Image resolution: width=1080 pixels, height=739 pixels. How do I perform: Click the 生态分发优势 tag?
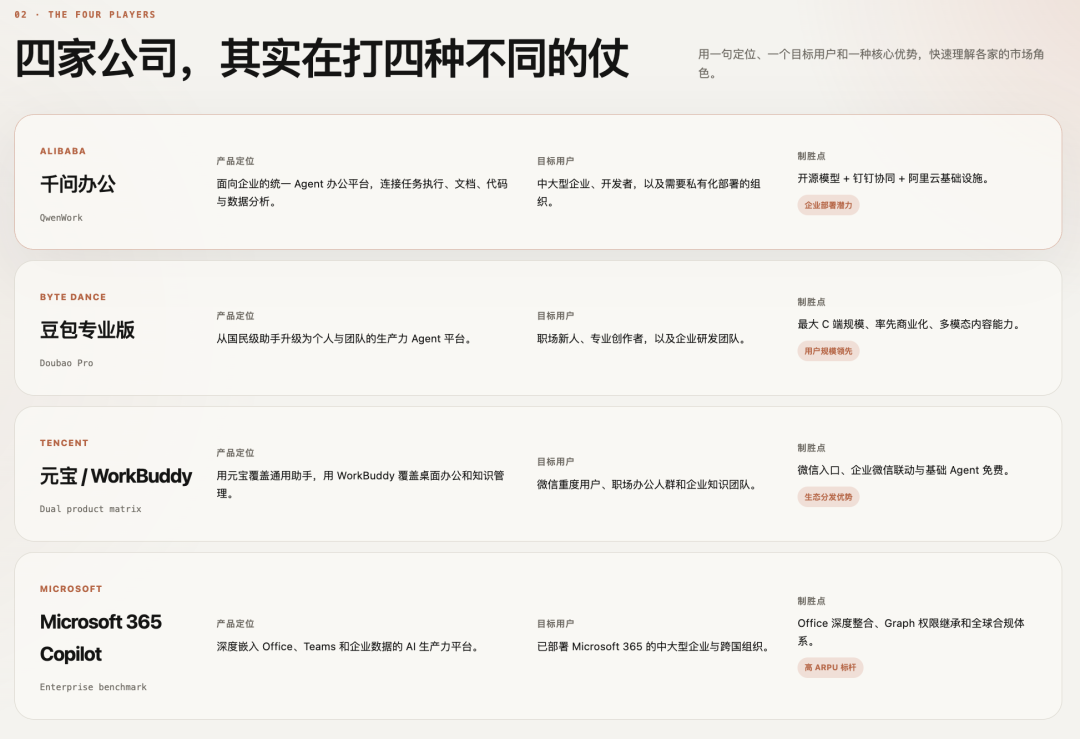[828, 497]
